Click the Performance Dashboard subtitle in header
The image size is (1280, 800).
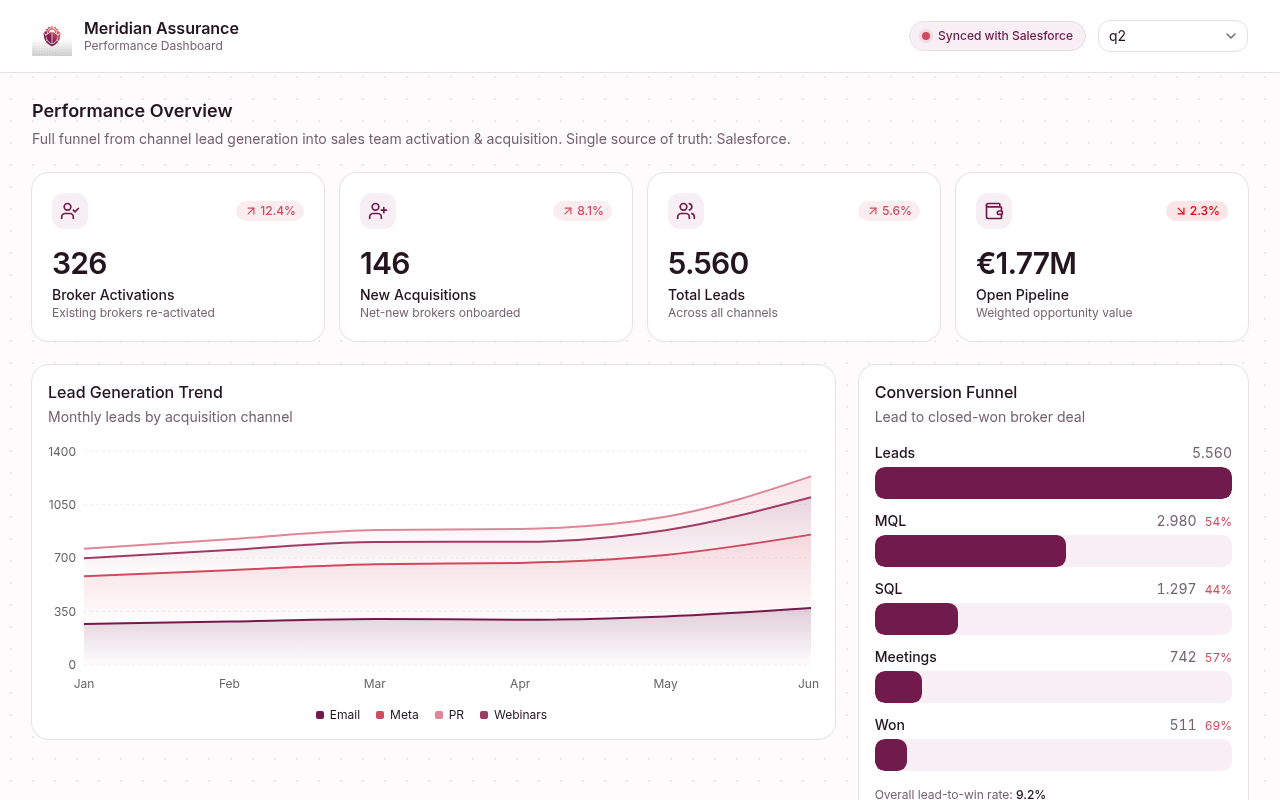153,46
